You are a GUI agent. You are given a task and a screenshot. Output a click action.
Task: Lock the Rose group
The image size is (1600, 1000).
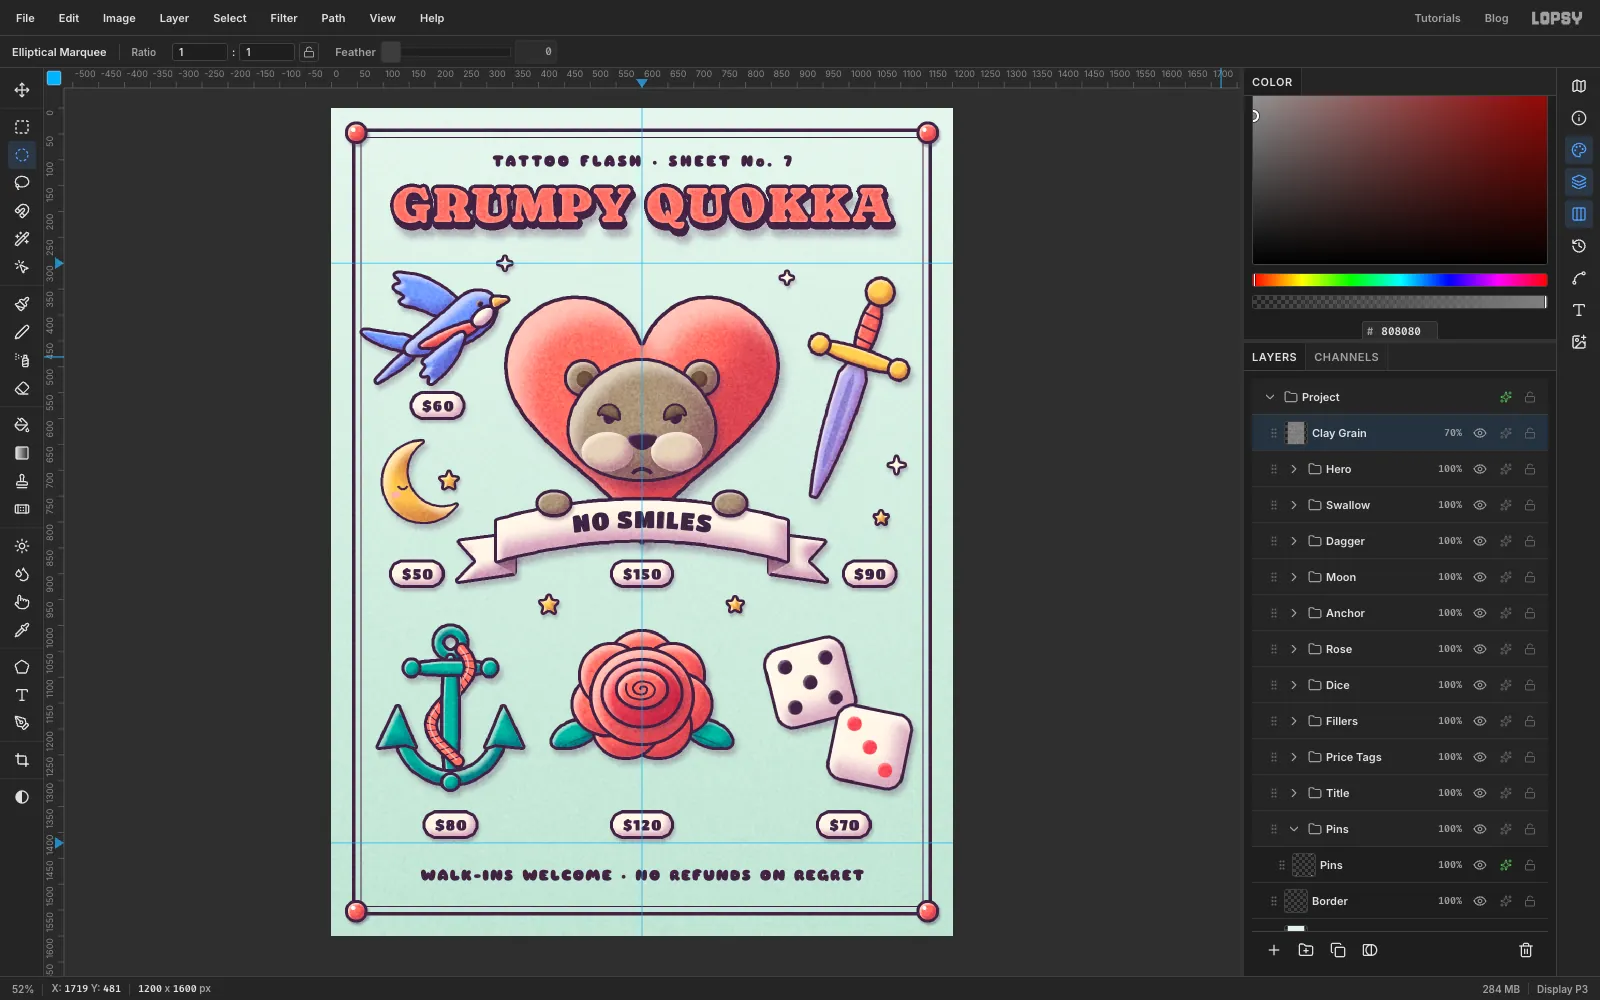[x=1530, y=649]
